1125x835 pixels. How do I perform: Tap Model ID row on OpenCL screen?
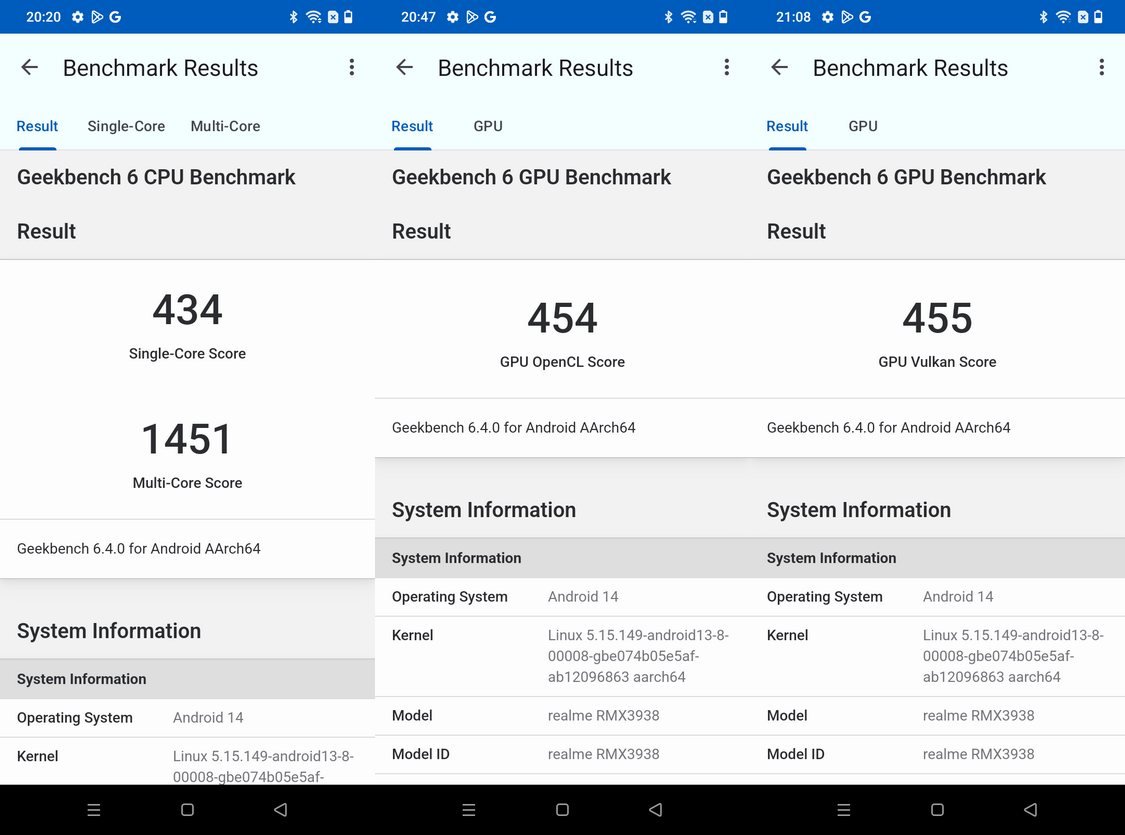[562, 755]
